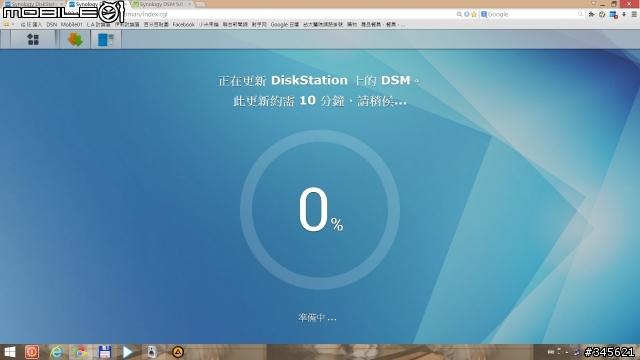Open the DSM main menu grid icon
The width and height of the screenshot is (640, 360).
tap(33, 40)
